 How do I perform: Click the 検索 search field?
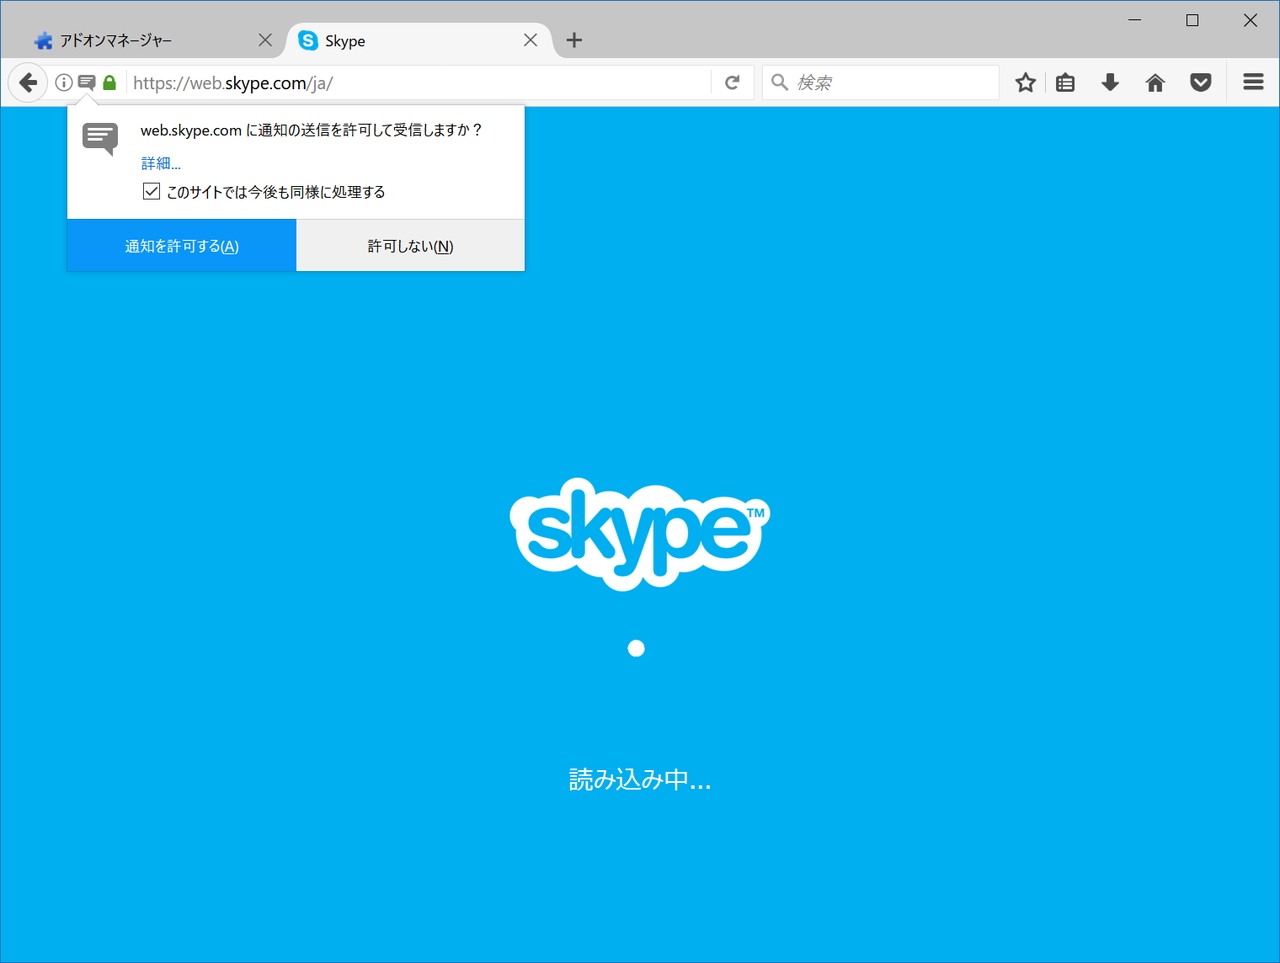point(880,82)
